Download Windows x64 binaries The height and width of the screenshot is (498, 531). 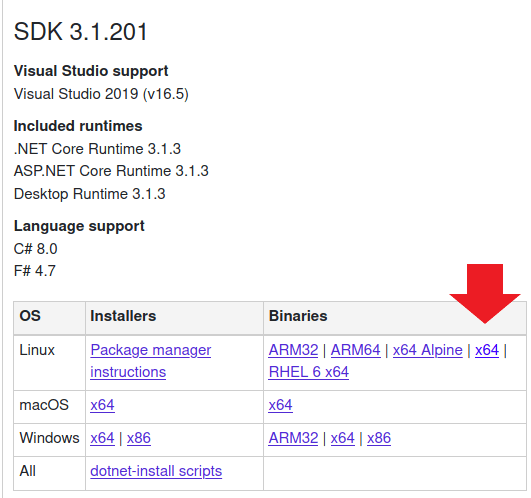point(343,438)
